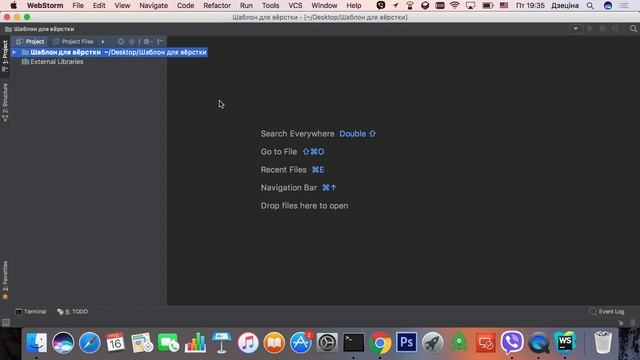The image size is (640, 360).
Task: Open Spotlight search in menu bar
Action: [590, 6]
